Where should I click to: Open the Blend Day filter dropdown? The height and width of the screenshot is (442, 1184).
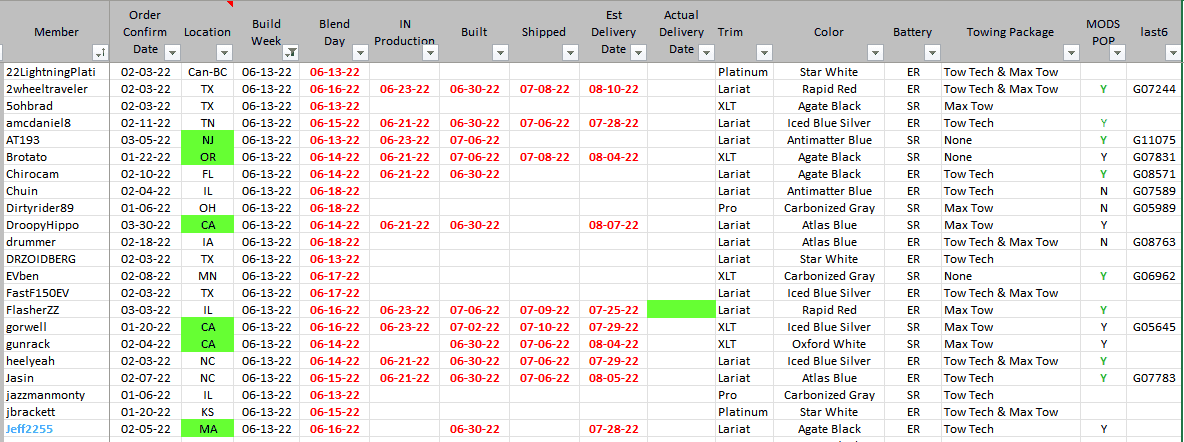[359, 52]
